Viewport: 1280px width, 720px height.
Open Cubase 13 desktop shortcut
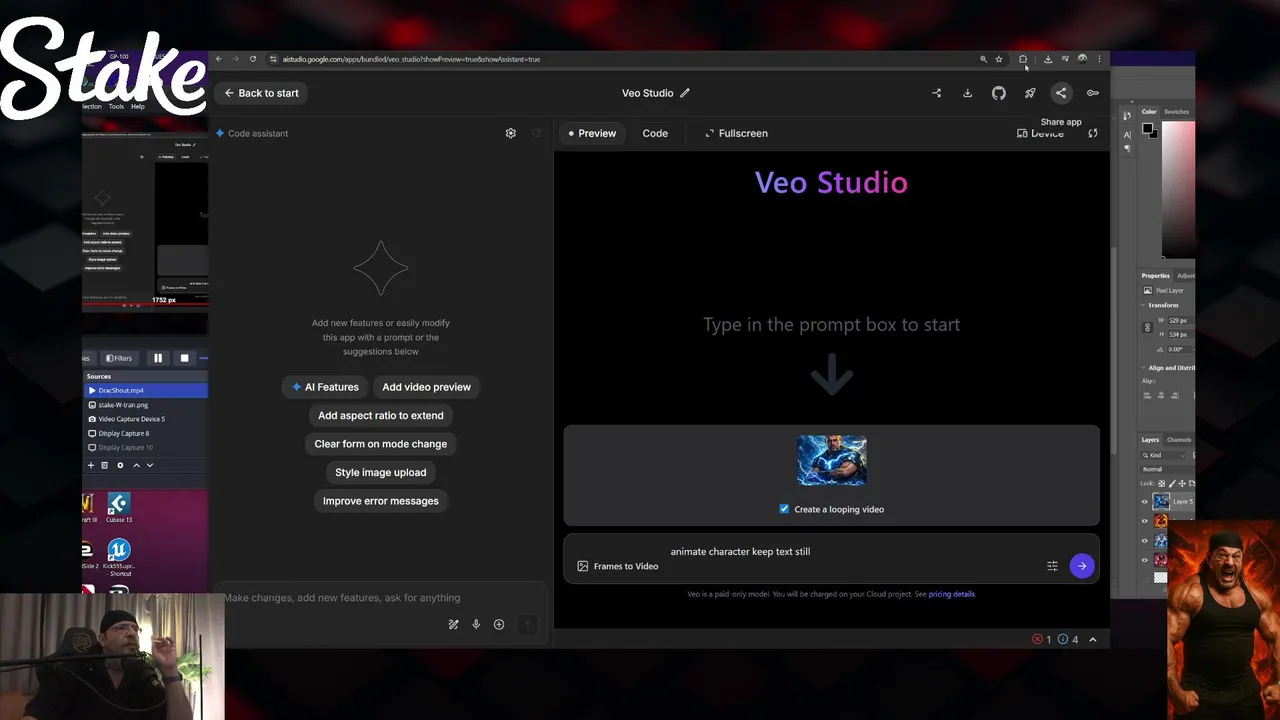point(118,508)
